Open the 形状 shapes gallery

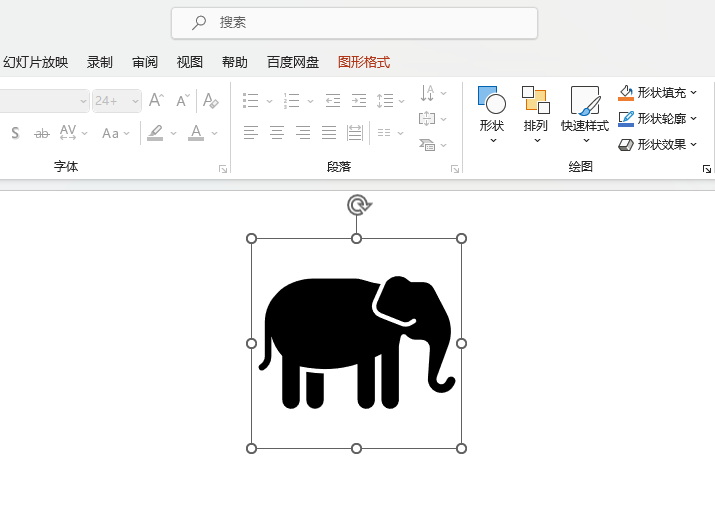[x=492, y=114]
